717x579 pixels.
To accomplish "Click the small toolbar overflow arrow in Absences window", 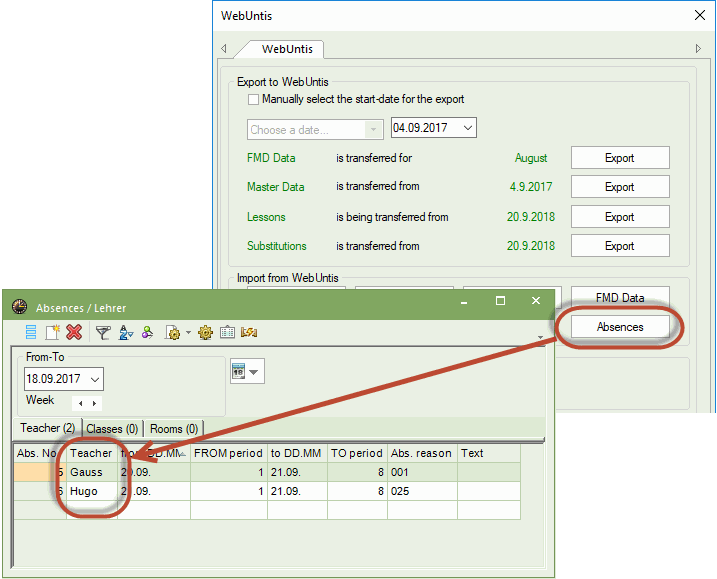I will point(540,338).
